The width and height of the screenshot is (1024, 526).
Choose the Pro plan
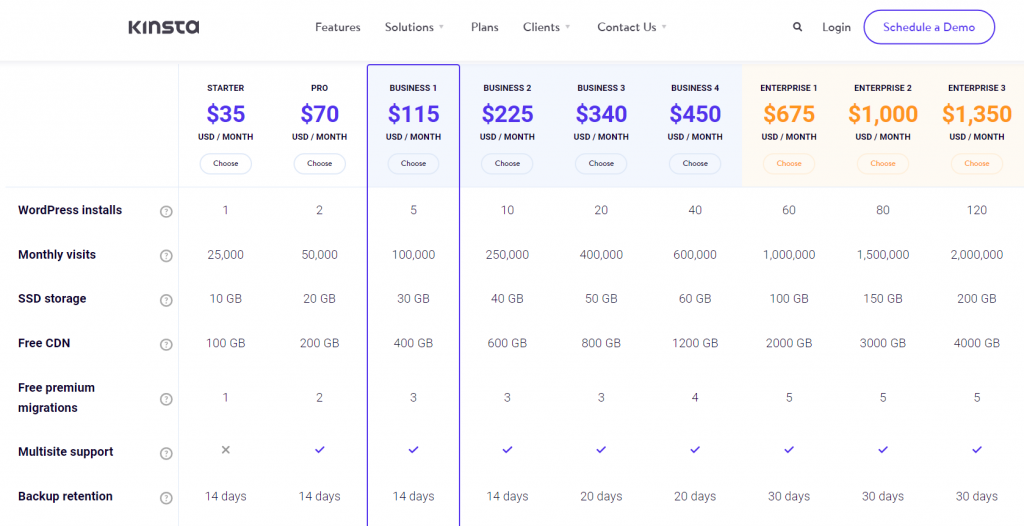coord(319,163)
